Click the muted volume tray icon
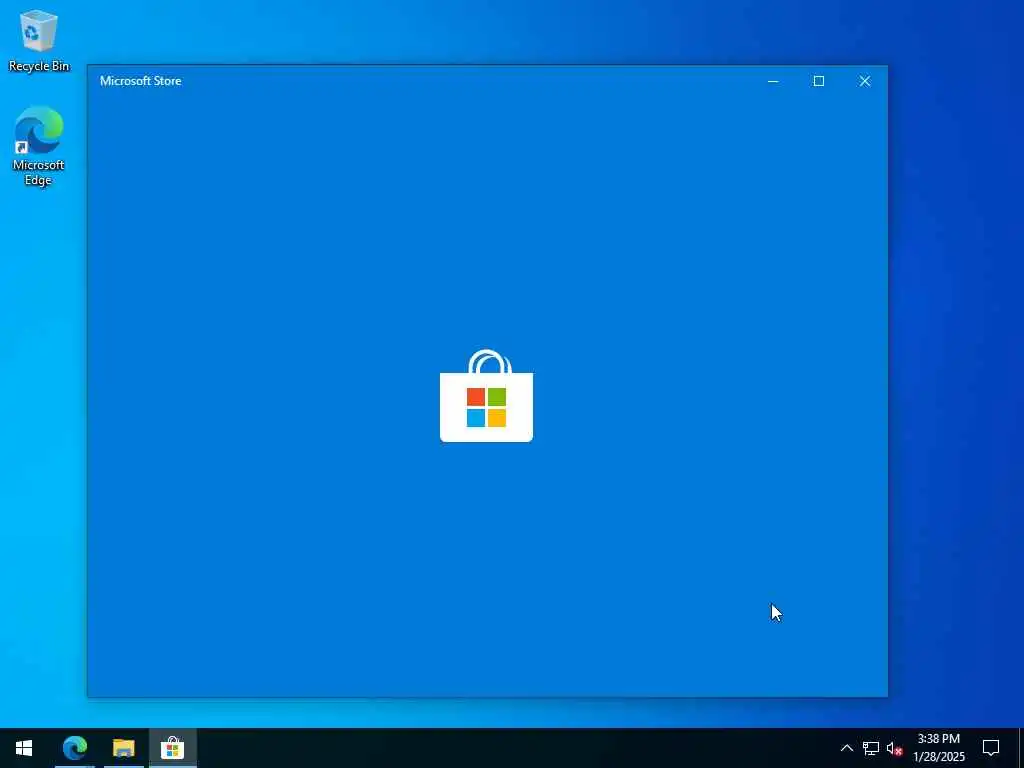Image resolution: width=1024 pixels, height=768 pixels. pos(895,748)
